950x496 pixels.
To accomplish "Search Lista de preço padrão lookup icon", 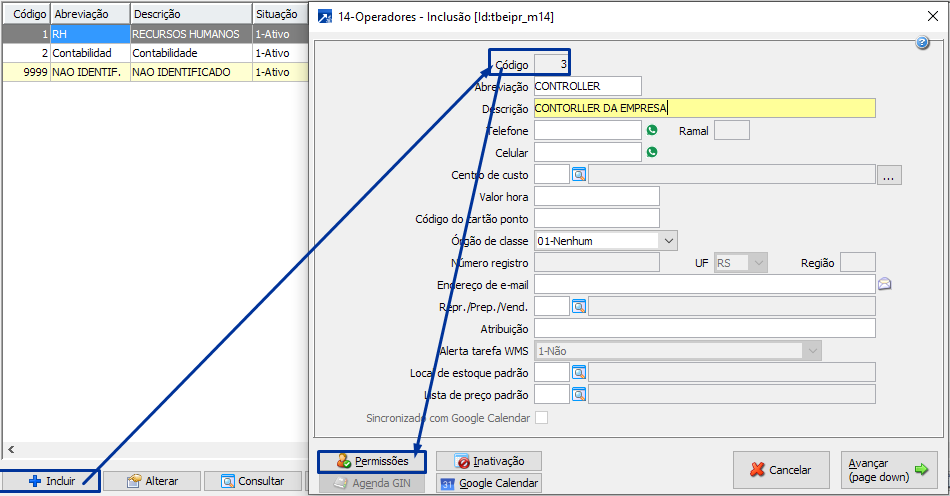I will click(579, 395).
